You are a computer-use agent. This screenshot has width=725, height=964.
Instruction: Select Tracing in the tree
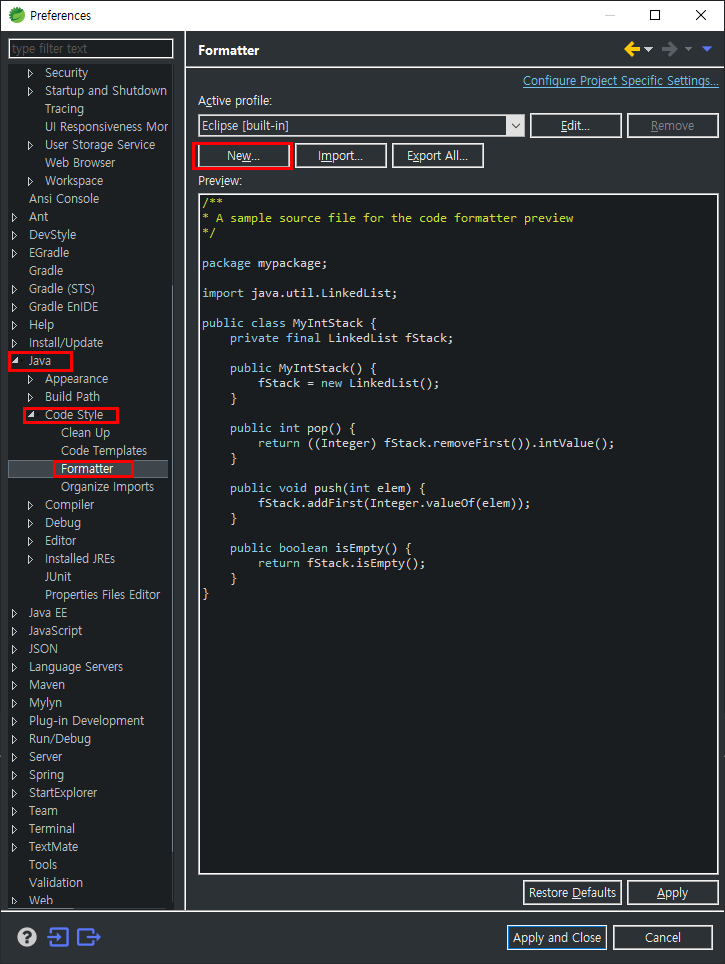64,109
